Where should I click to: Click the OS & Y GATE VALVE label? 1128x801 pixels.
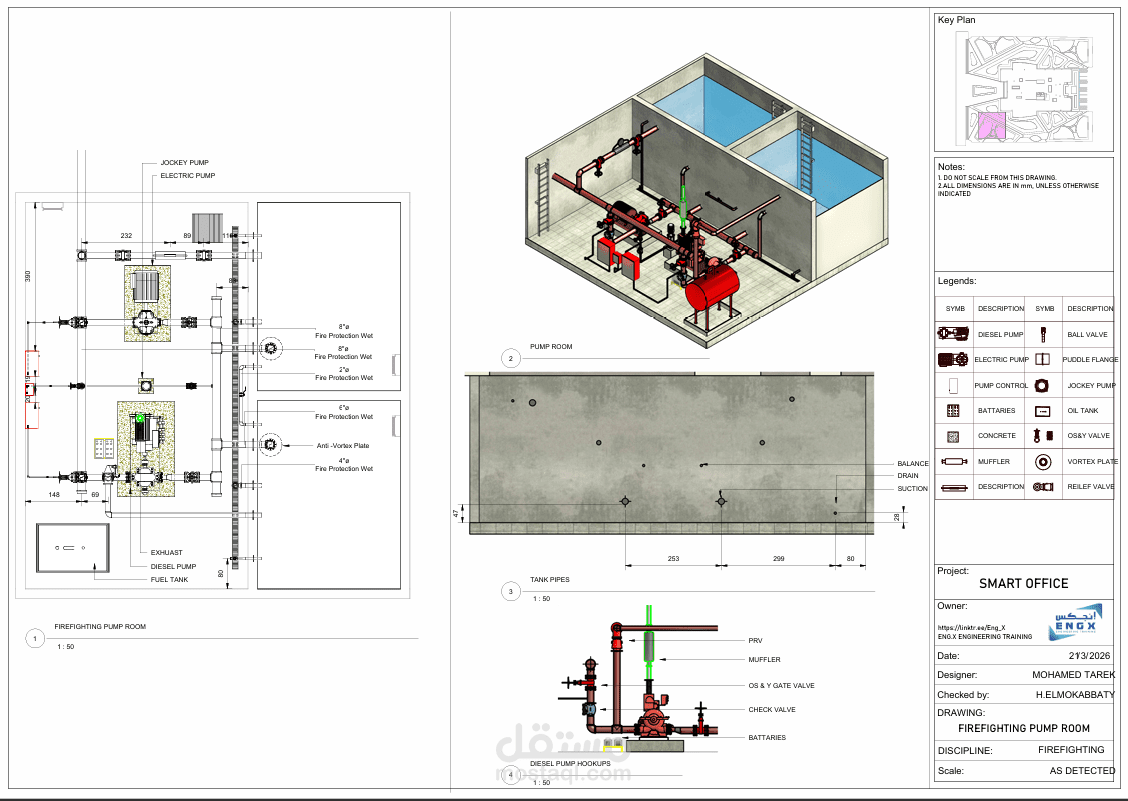pos(781,686)
